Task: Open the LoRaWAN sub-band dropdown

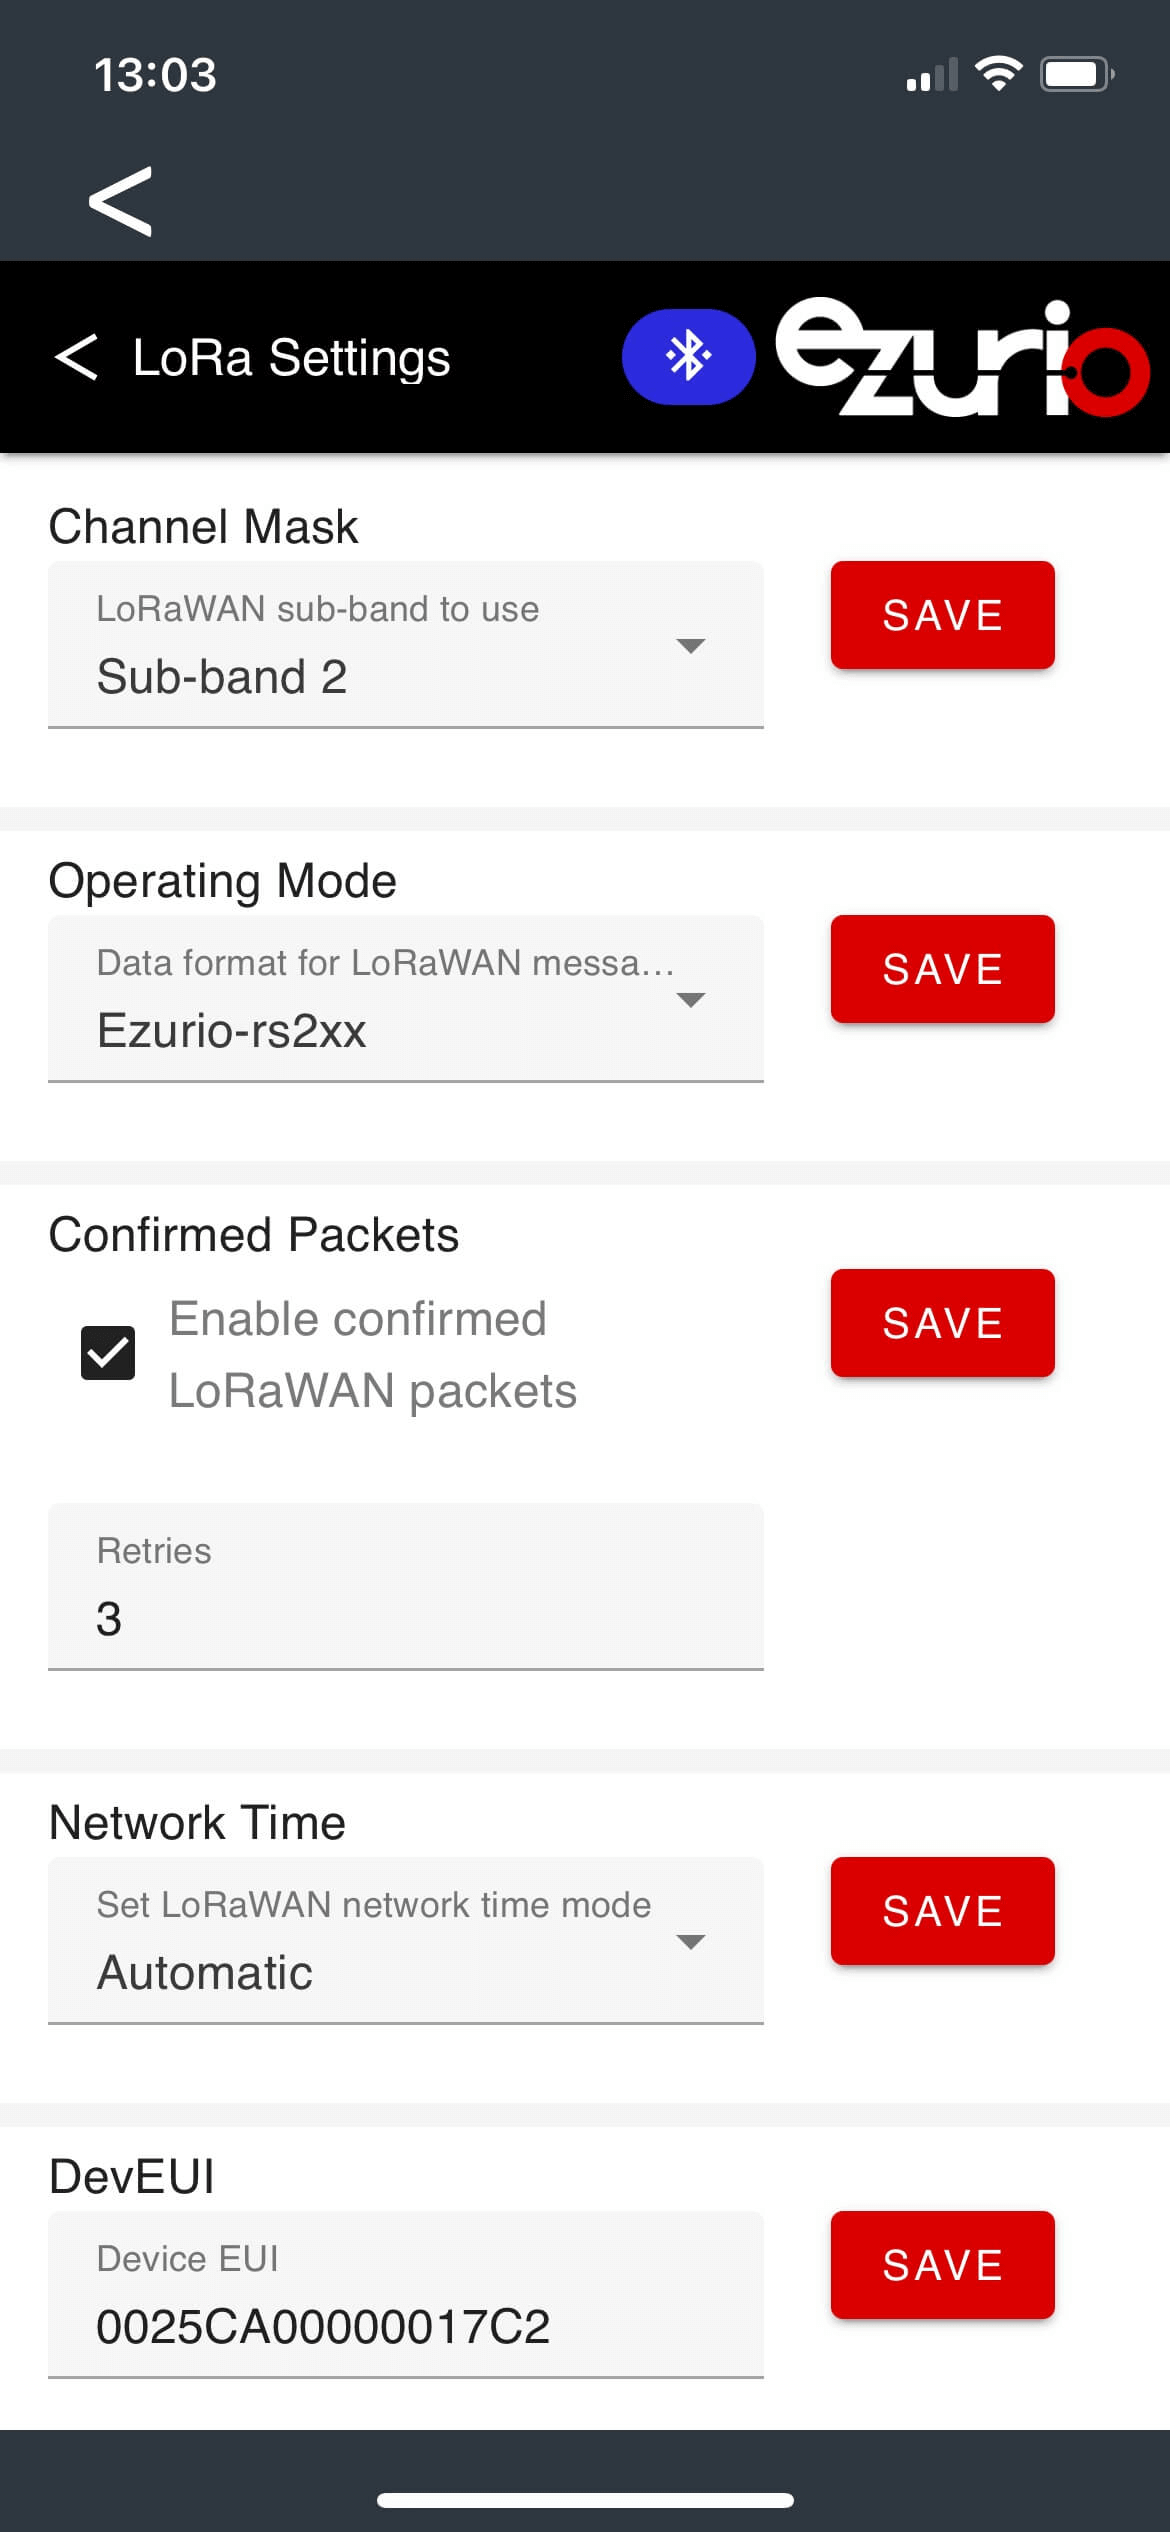Action: (x=405, y=645)
